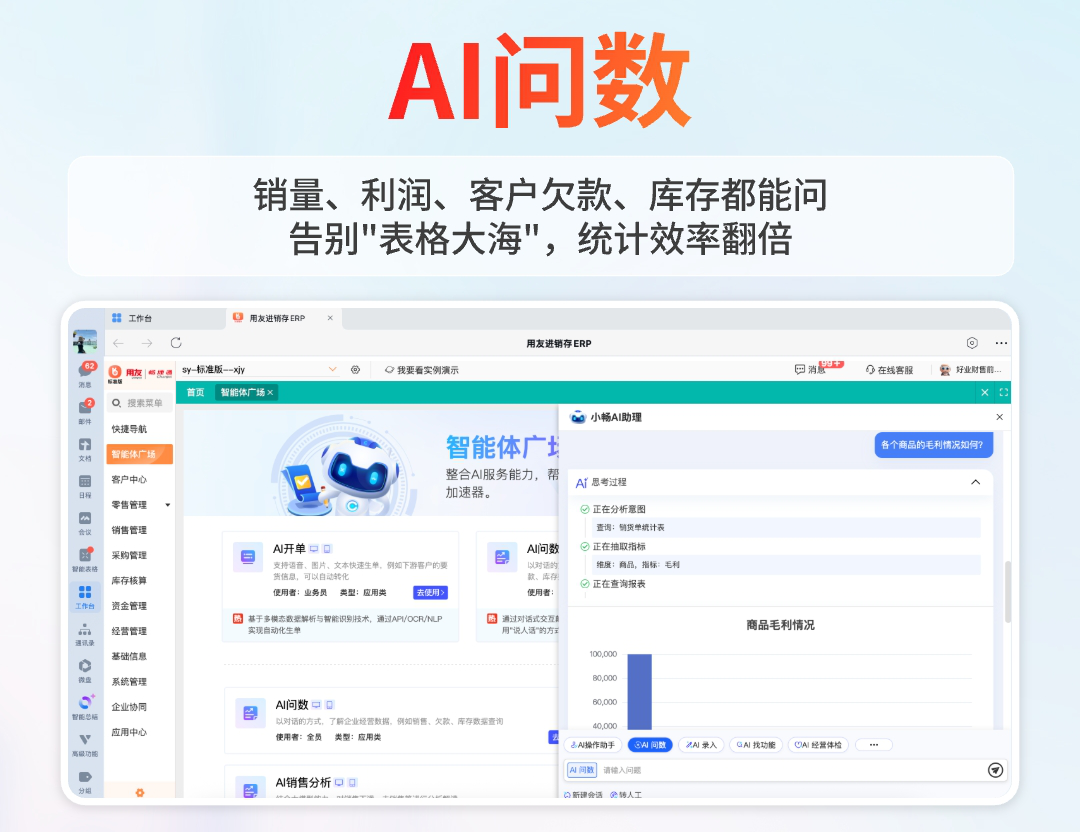1080x832 pixels.
Task: Switch to the 首页 tab
Action: (x=195, y=393)
